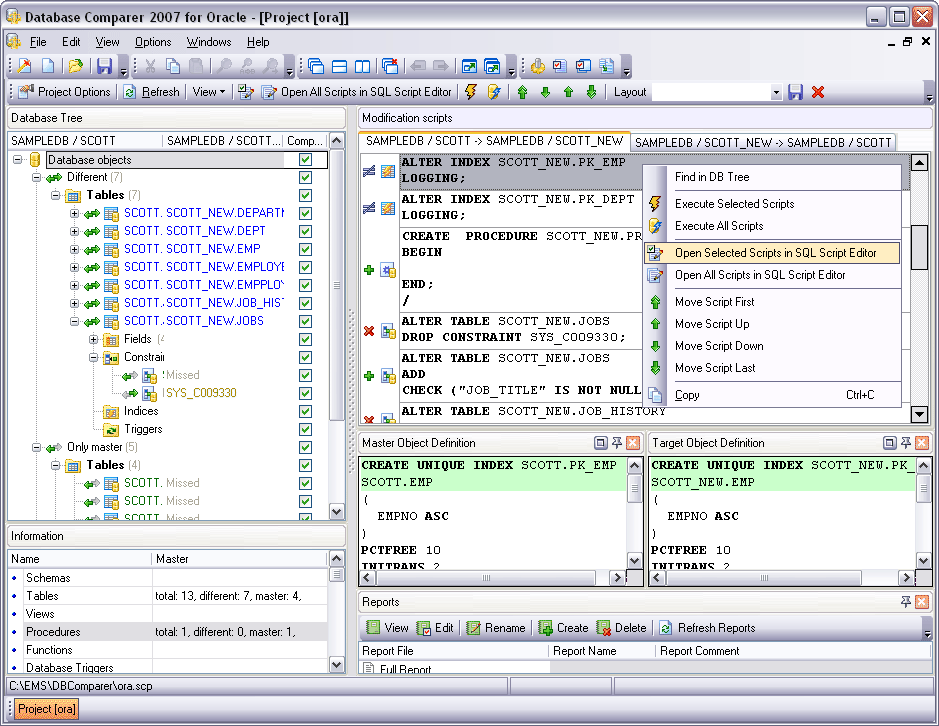Viewport: 939px width, 726px height.
Task: Click the save layout floppy icon
Action: point(795,92)
